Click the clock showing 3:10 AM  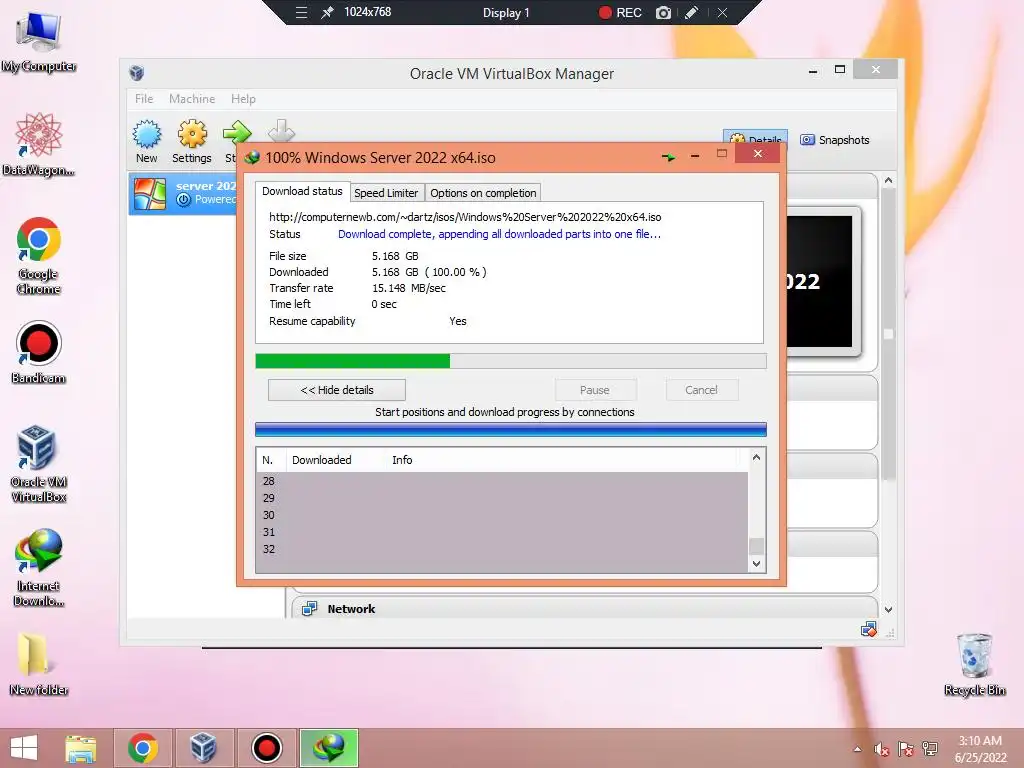(980, 741)
